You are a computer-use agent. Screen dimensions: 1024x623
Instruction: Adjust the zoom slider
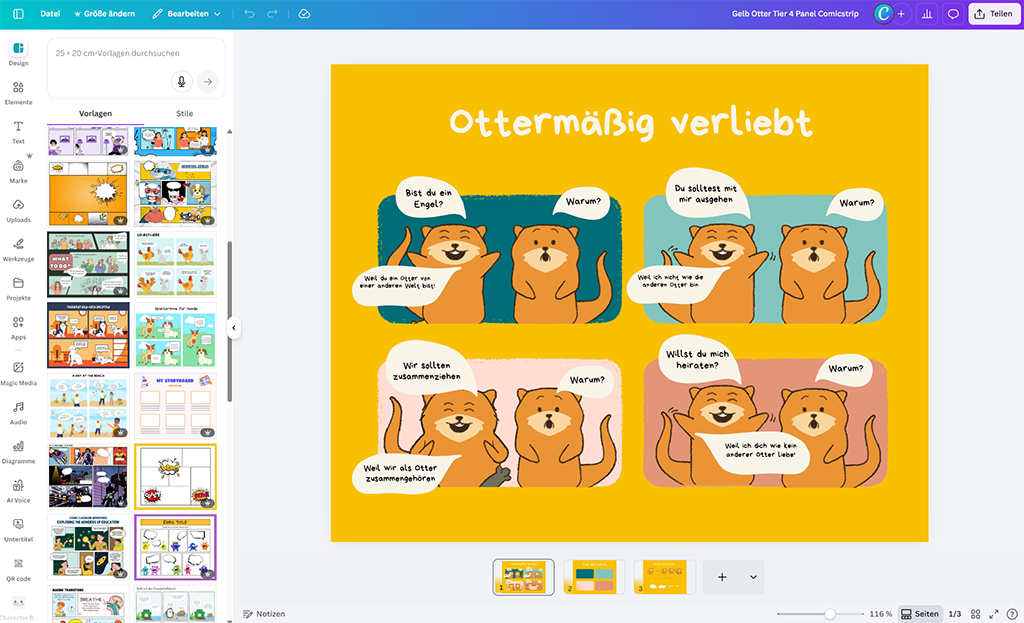pyautogui.click(x=829, y=614)
